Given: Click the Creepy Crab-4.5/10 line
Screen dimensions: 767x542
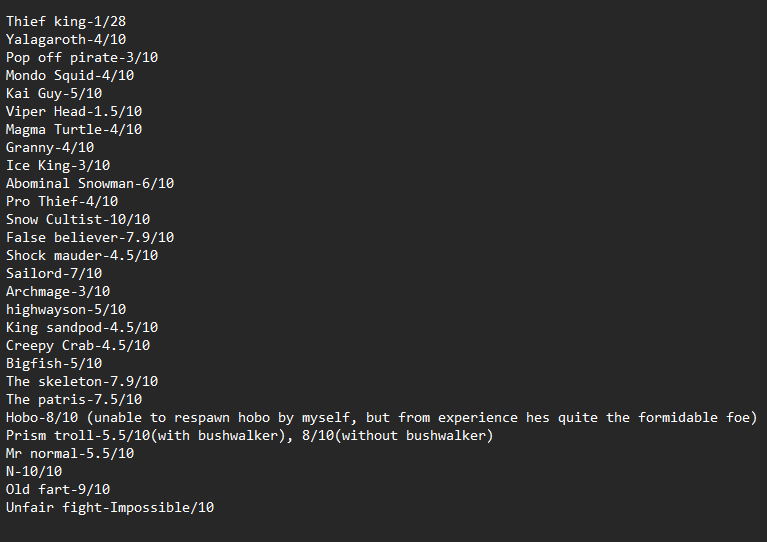Looking at the screenshot, I should (78, 345).
